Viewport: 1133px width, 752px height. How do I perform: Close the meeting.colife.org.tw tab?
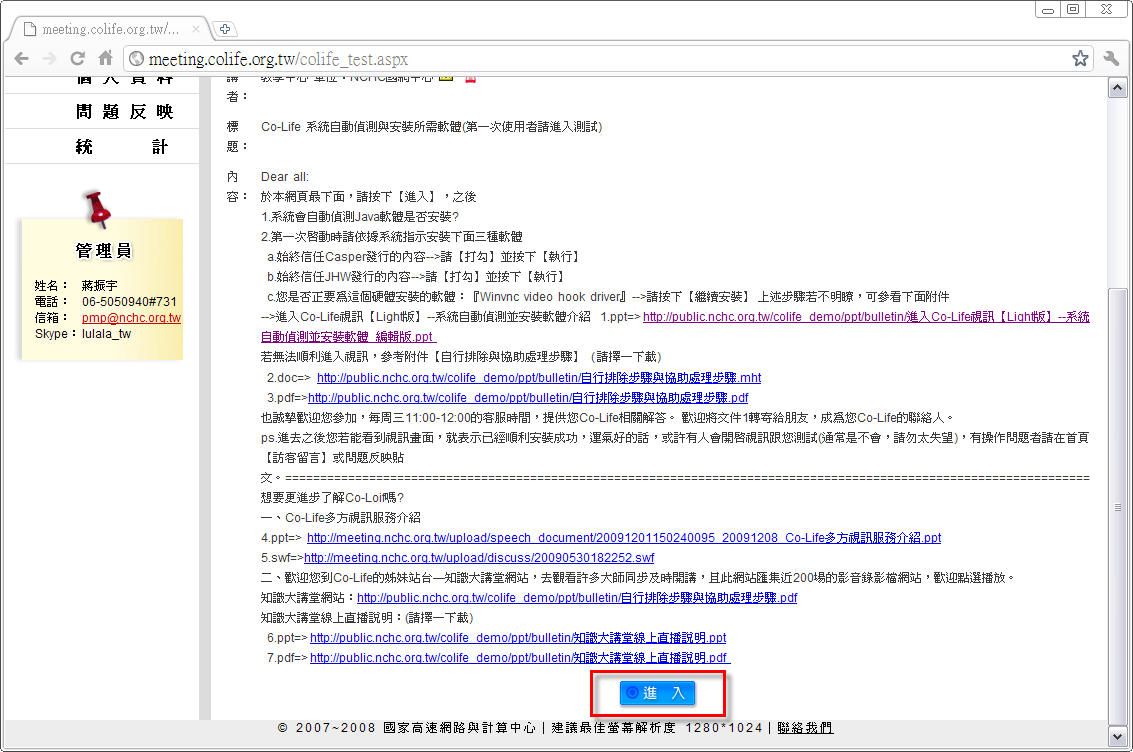tap(196, 29)
